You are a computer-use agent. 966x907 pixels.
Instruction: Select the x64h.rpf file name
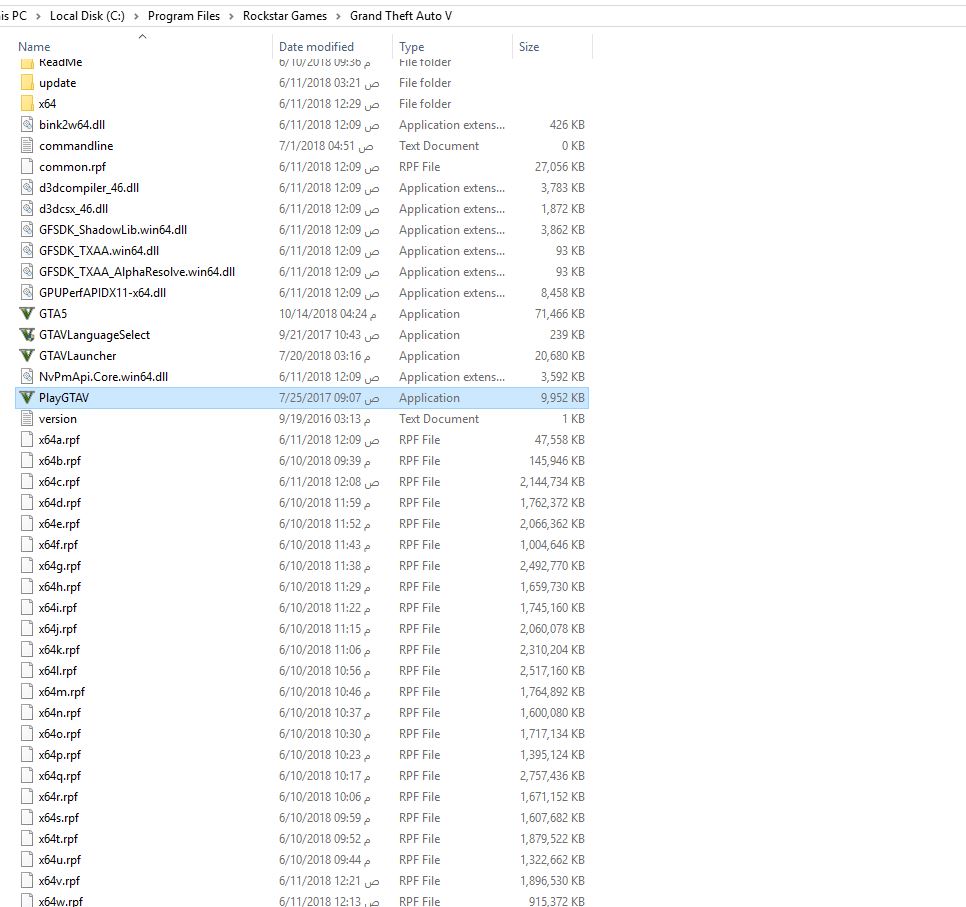(60, 587)
